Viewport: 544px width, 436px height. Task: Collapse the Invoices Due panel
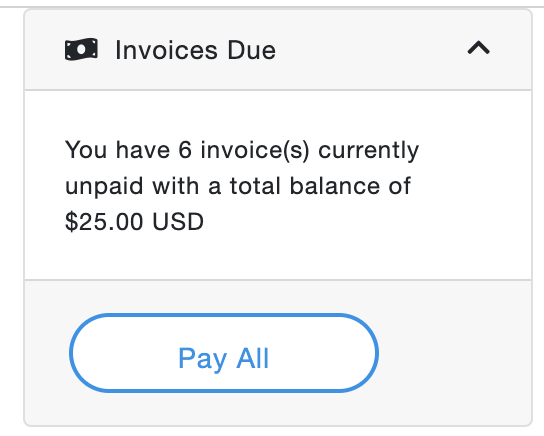[478, 48]
